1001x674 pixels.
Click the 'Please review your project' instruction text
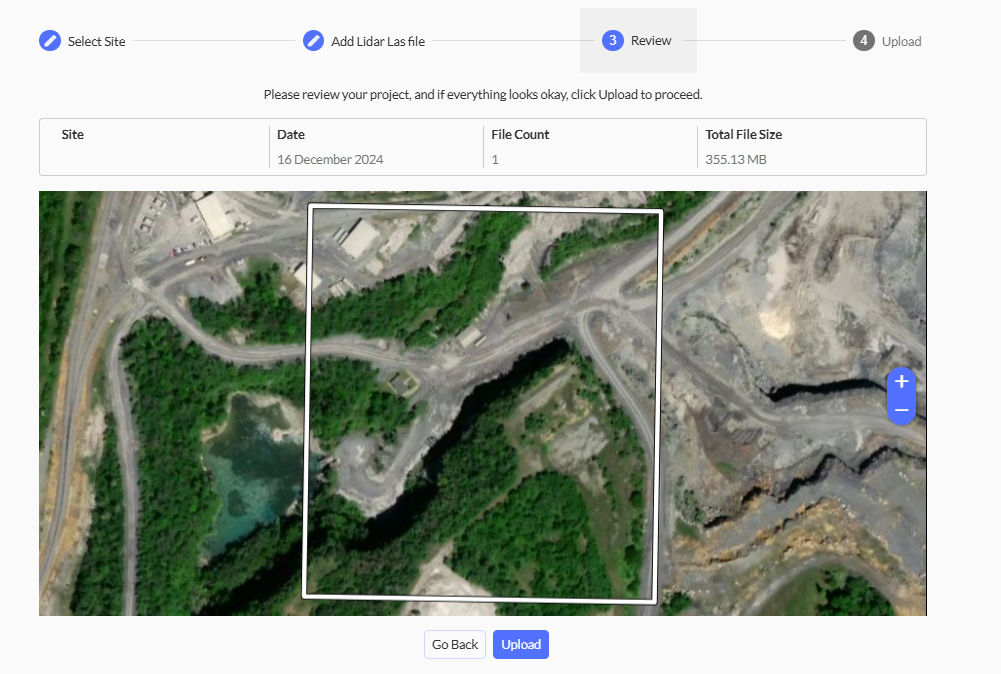coord(483,95)
